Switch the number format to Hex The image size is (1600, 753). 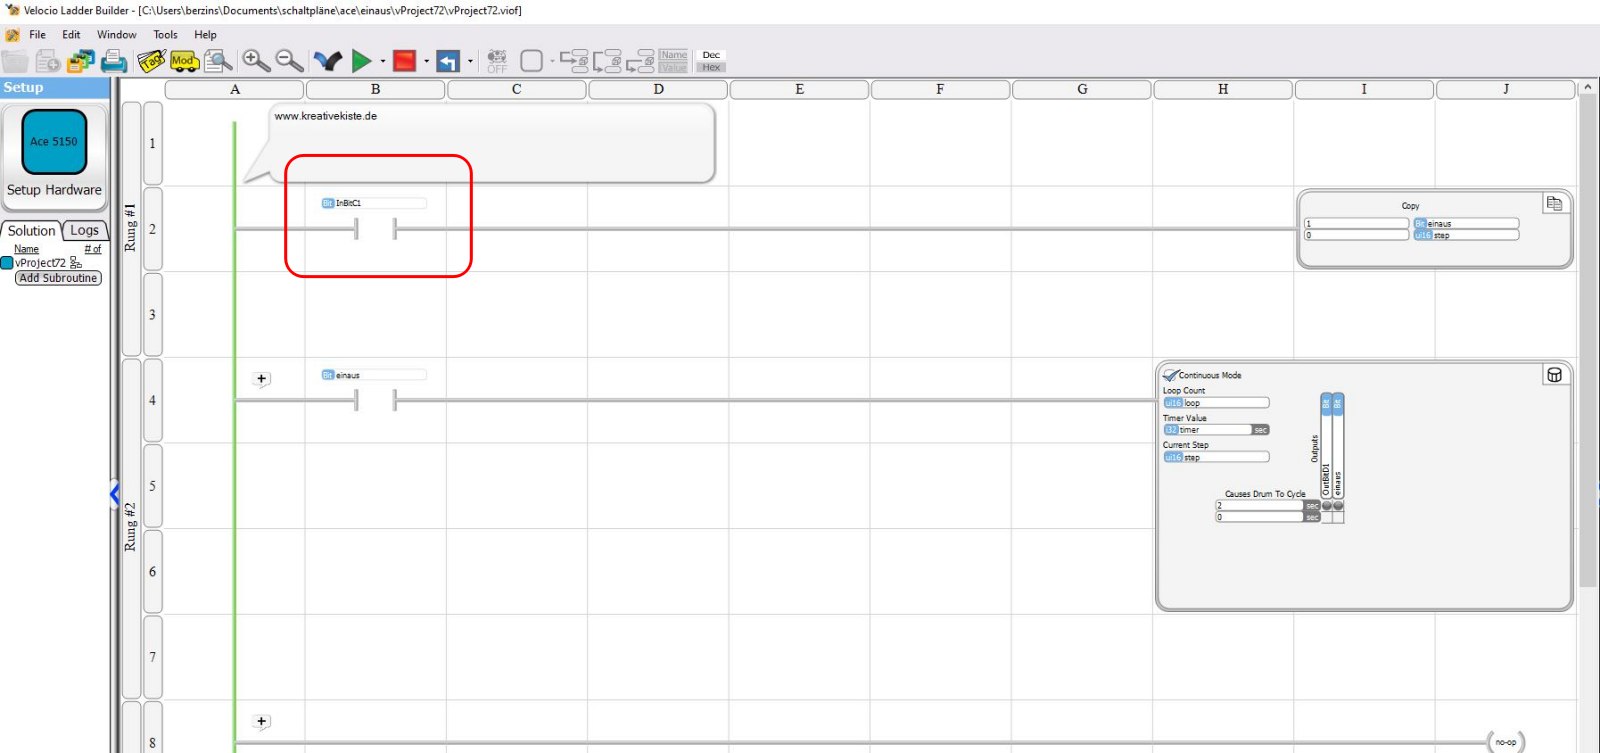point(711,68)
